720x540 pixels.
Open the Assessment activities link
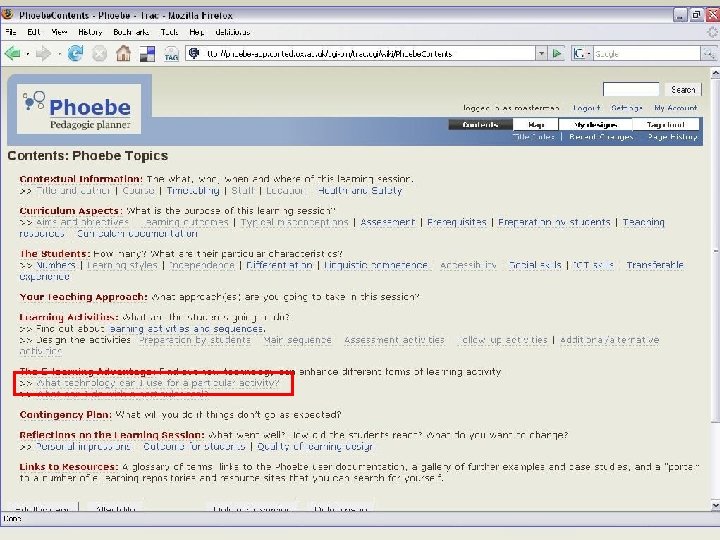point(394,340)
